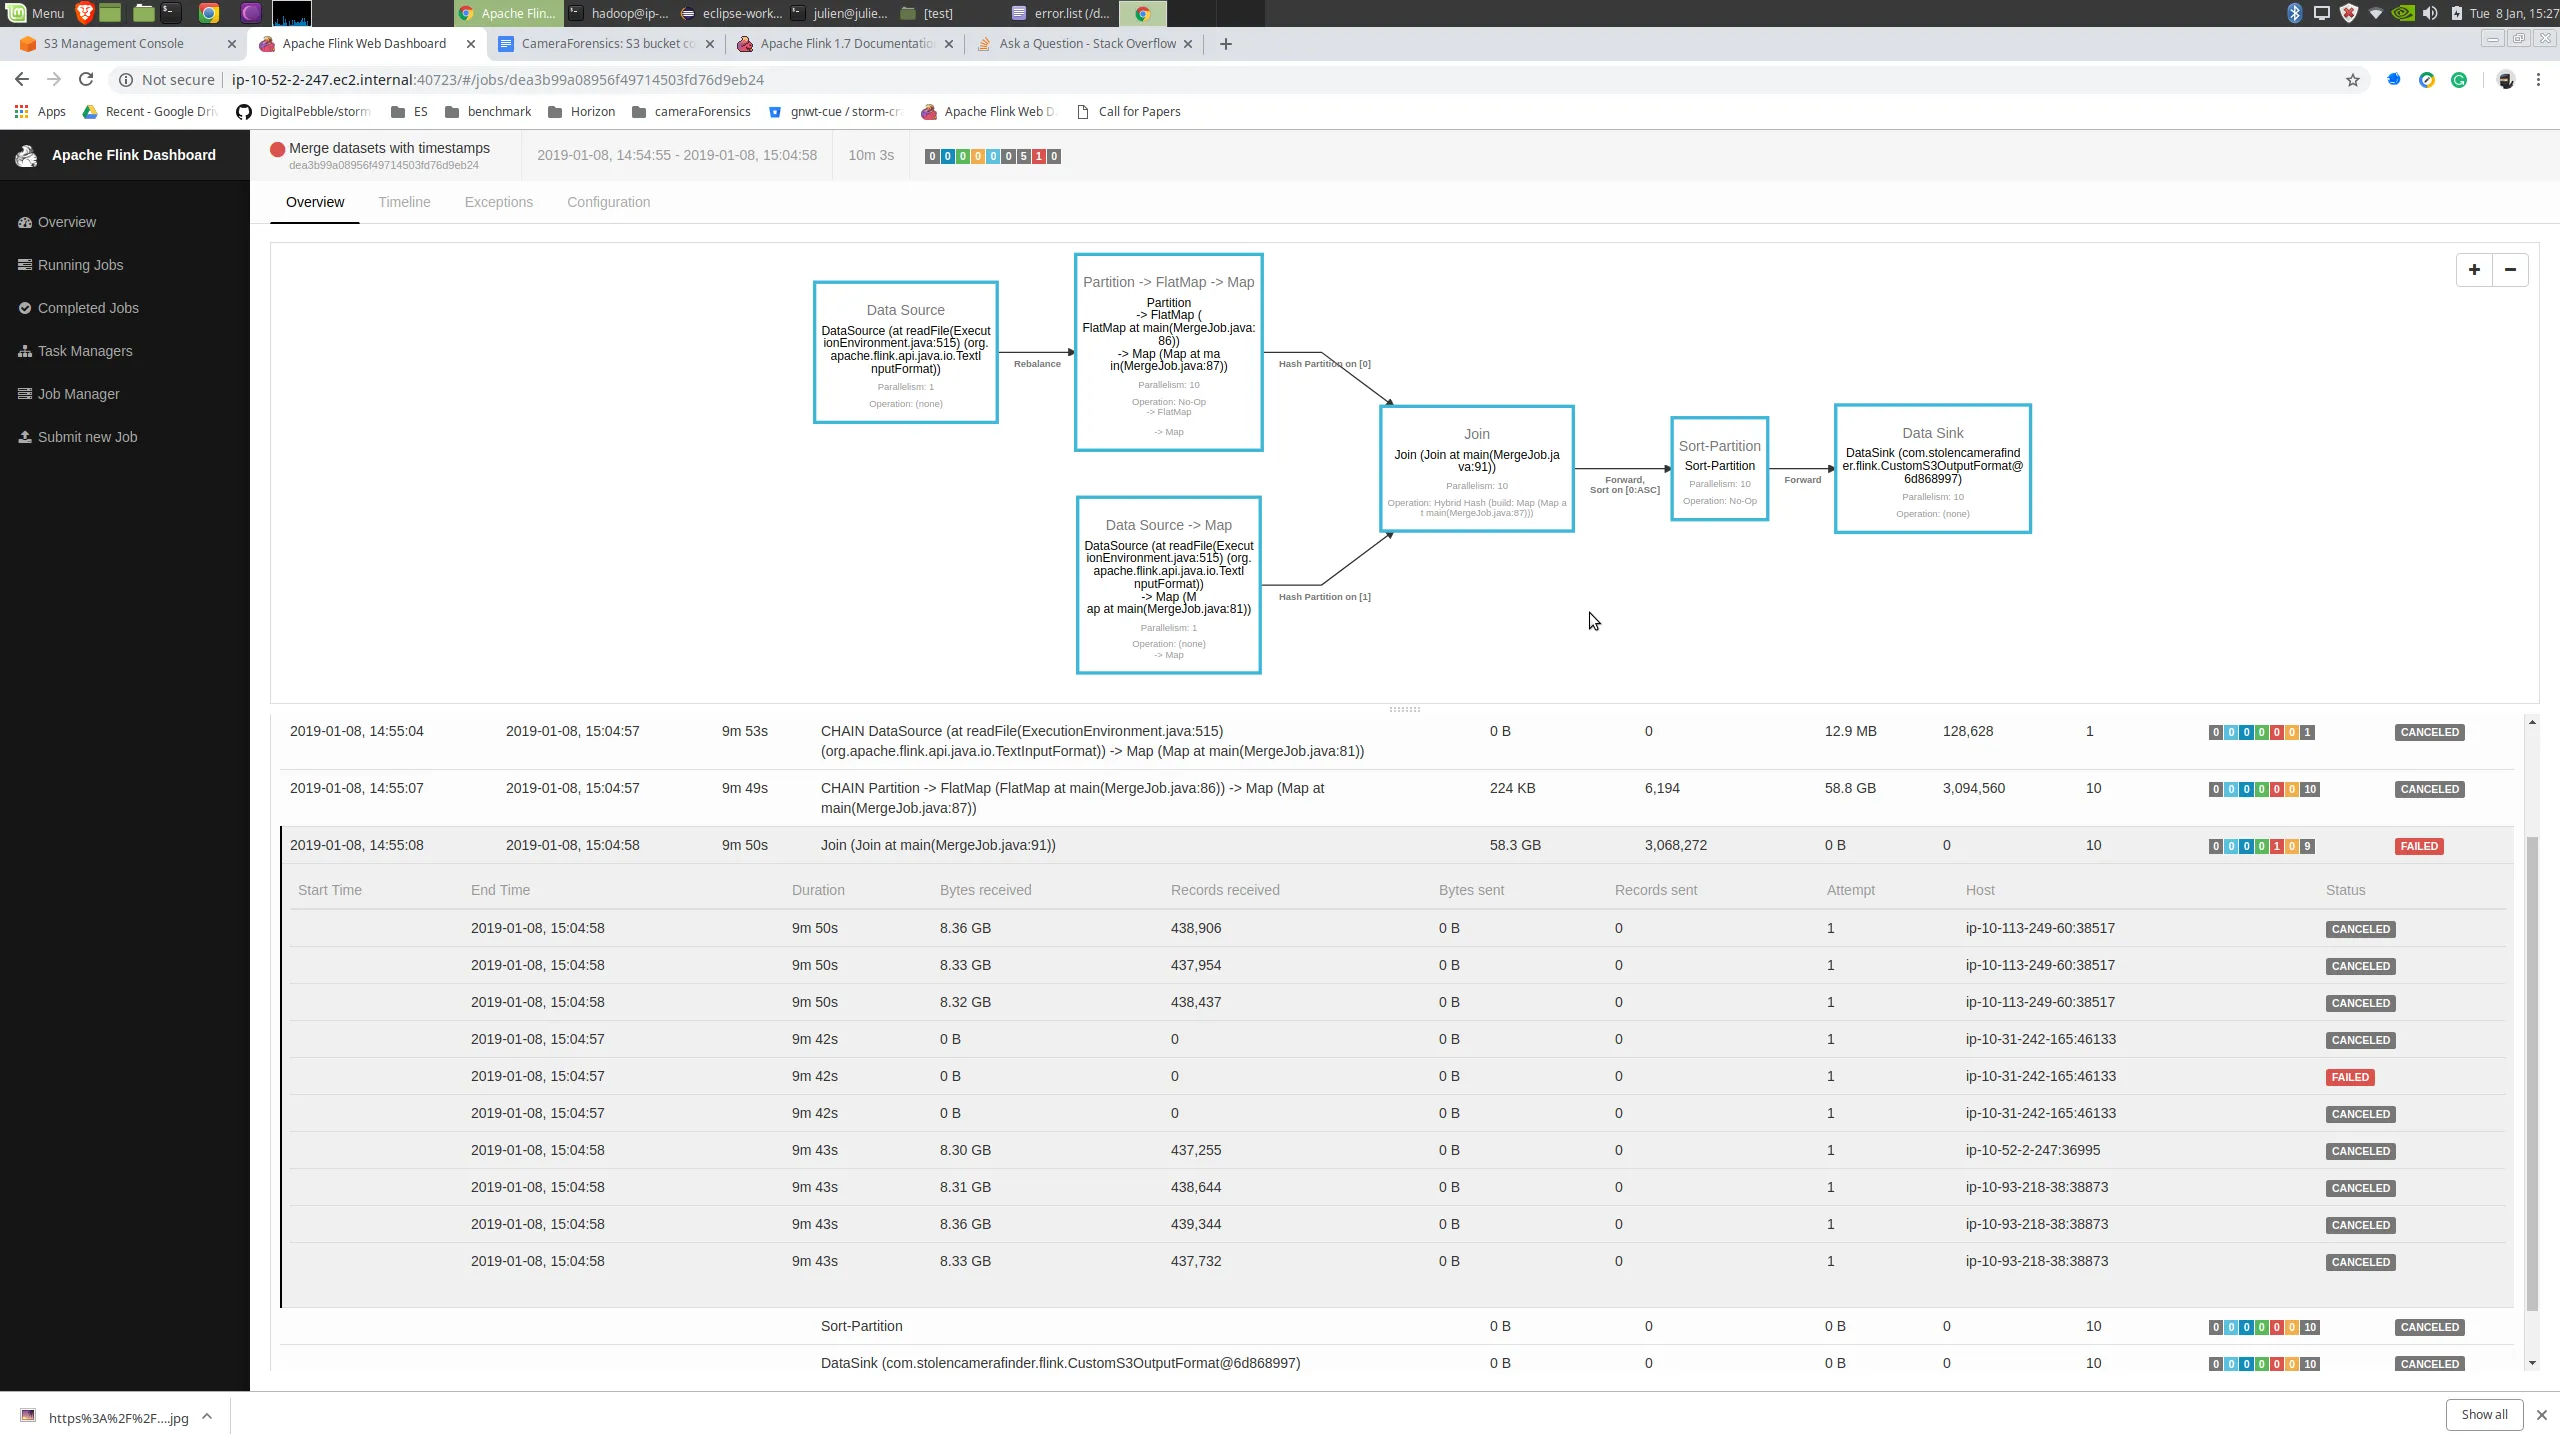This screenshot has width=2560, height=1440.
Task: Open a new browser tab
Action: pos(1226,44)
